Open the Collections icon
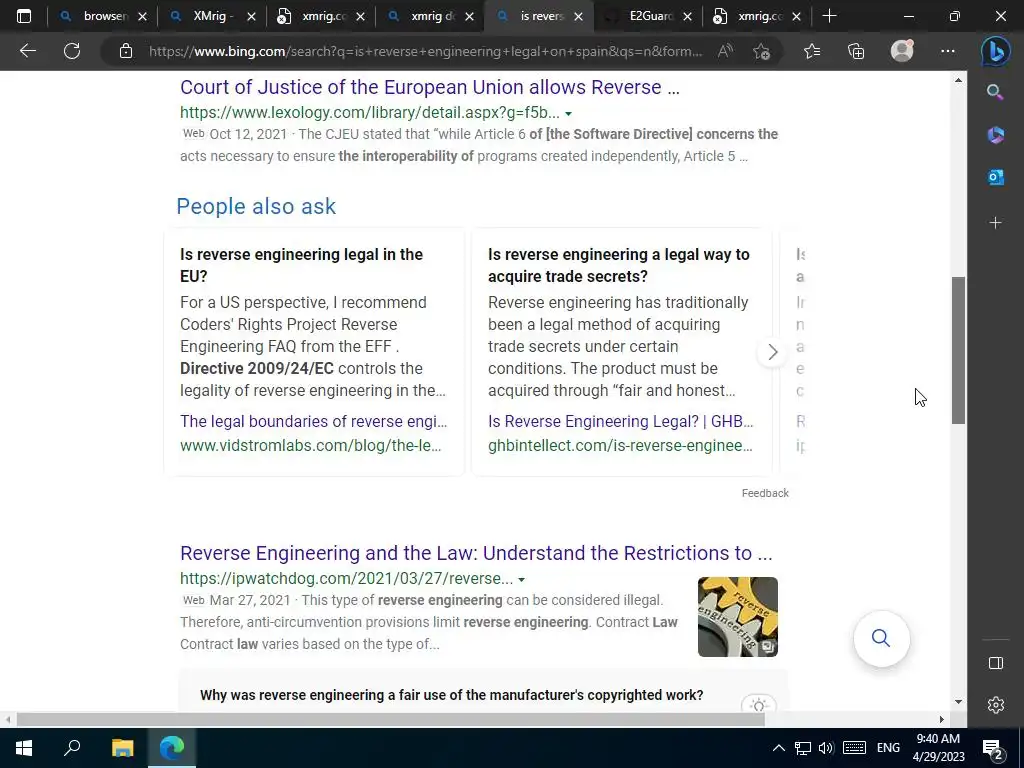 click(856, 51)
